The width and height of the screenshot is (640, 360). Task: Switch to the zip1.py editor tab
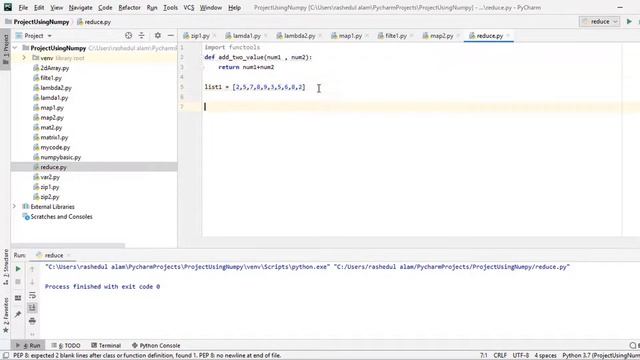(x=200, y=36)
